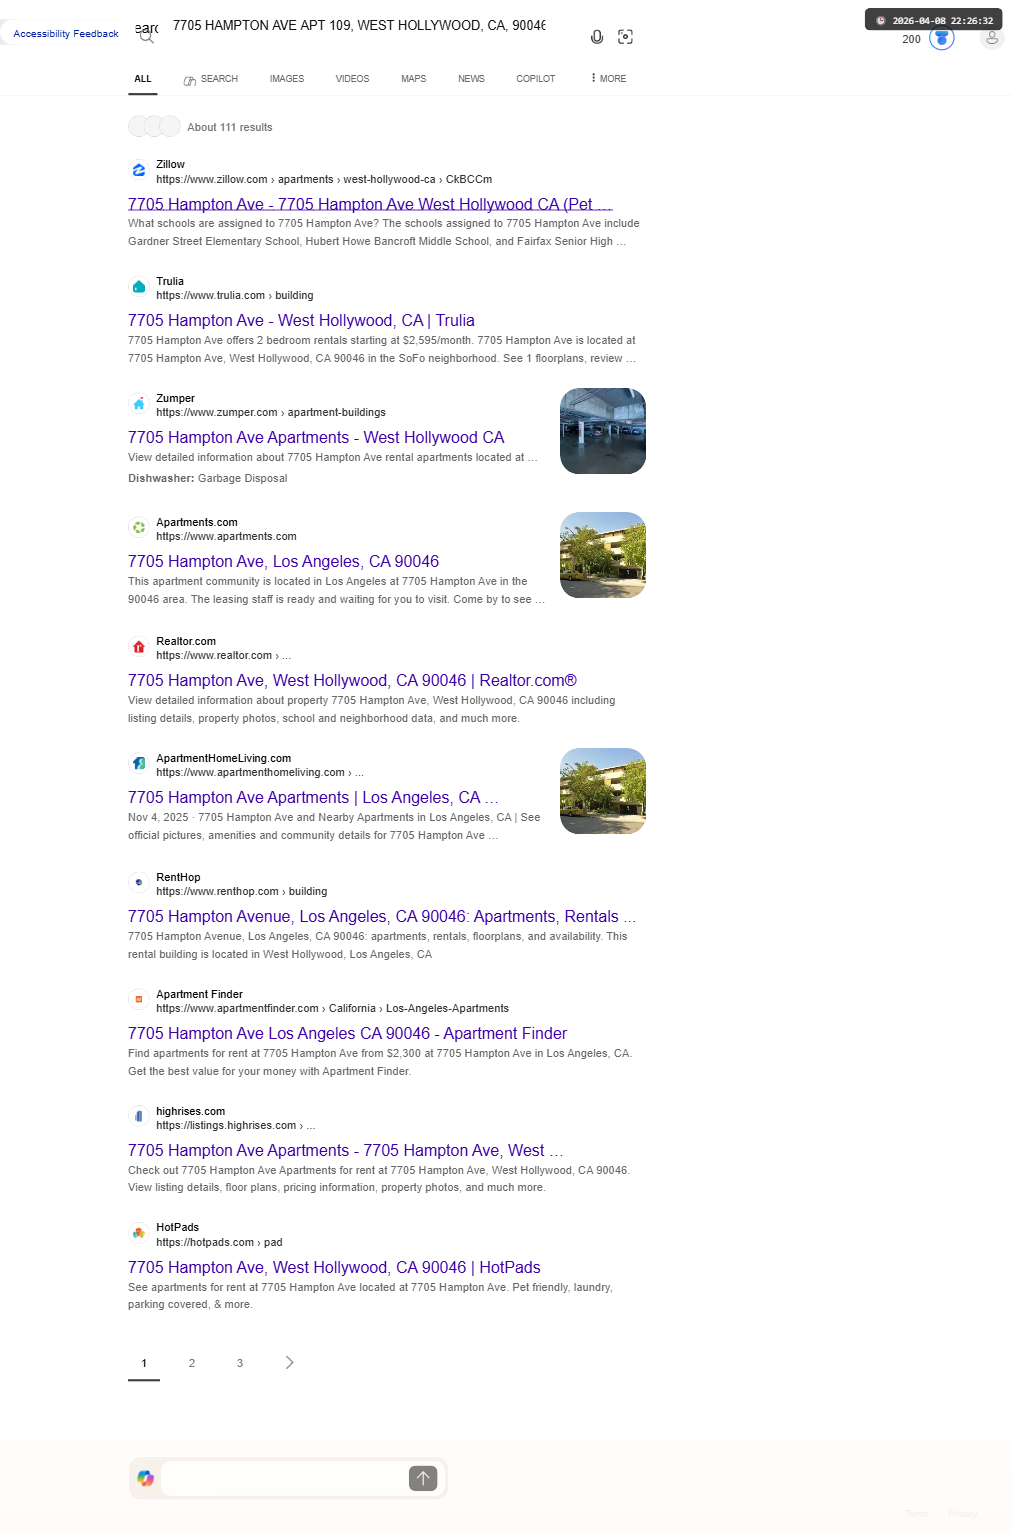The width and height of the screenshot is (1012, 1532).
Task: Open the user account profile icon
Action: (x=992, y=38)
